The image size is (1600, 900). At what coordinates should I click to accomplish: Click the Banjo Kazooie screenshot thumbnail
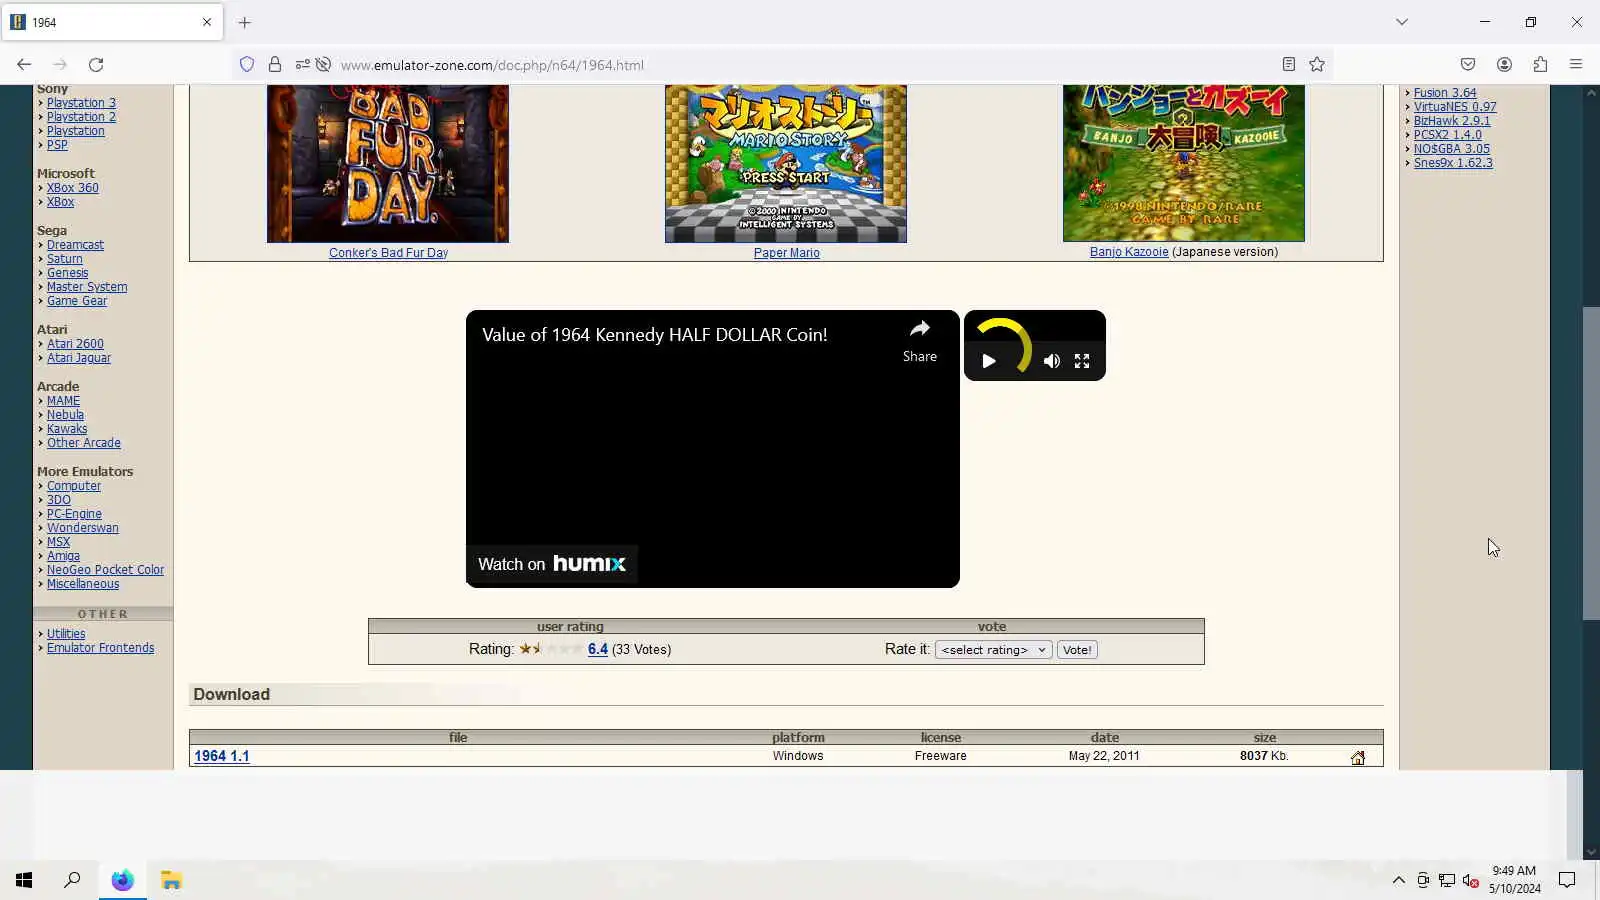pyautogui.click(x=1184, y=163)
